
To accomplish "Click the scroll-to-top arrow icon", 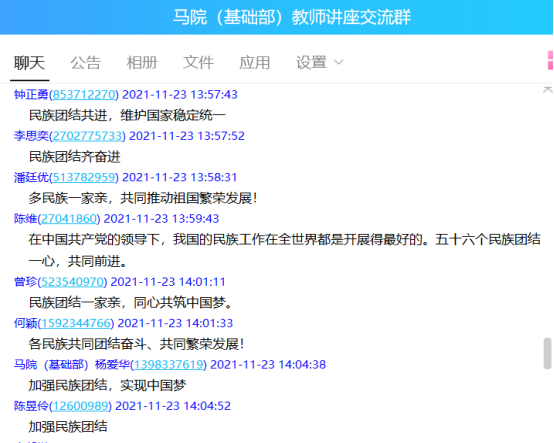I will pos(547,90).
